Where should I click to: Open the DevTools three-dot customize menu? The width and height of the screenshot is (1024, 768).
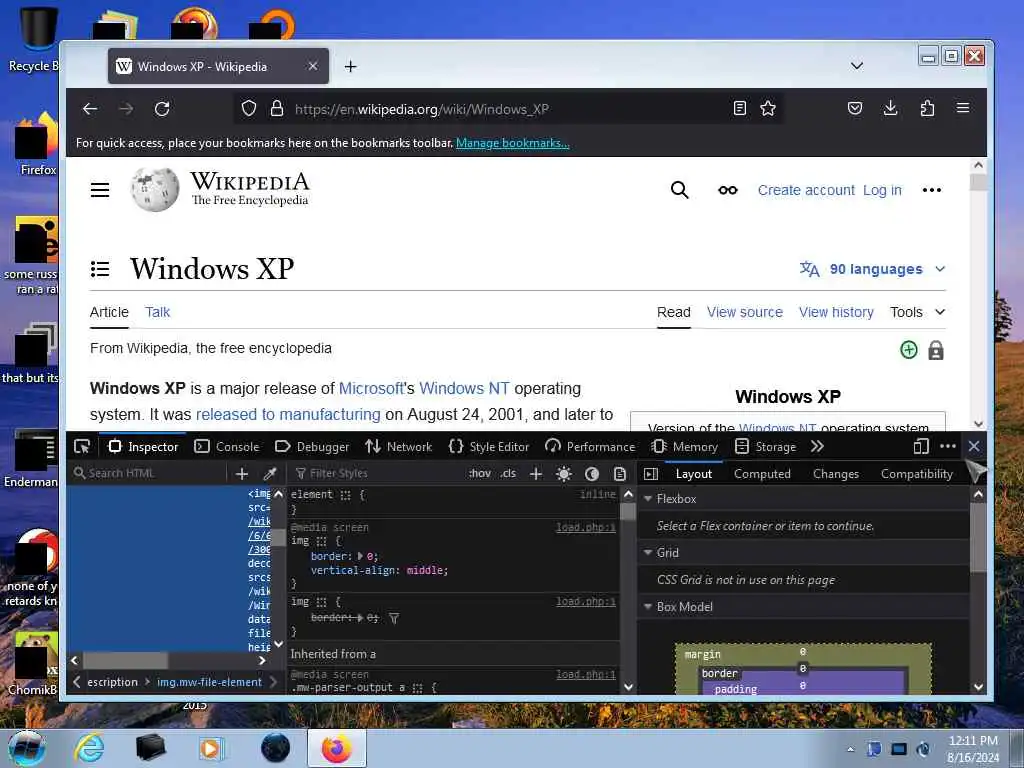(948, 446)
